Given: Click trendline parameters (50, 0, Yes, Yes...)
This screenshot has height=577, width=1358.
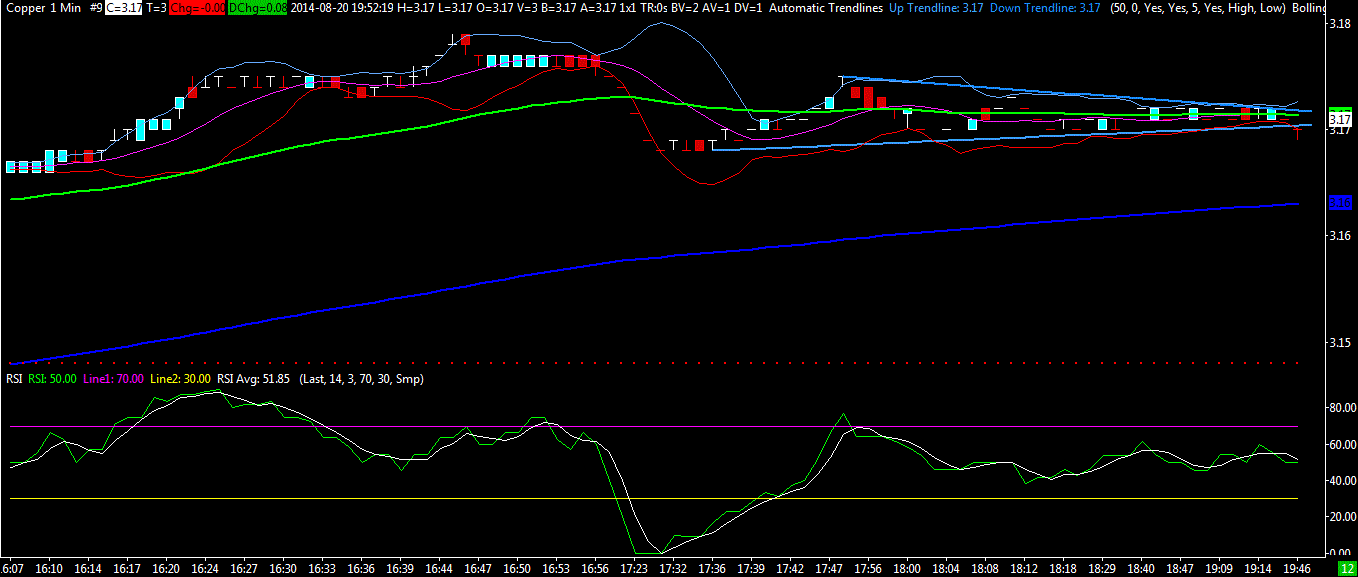Looking at the screenshot, I should [x=1198, y=7].
